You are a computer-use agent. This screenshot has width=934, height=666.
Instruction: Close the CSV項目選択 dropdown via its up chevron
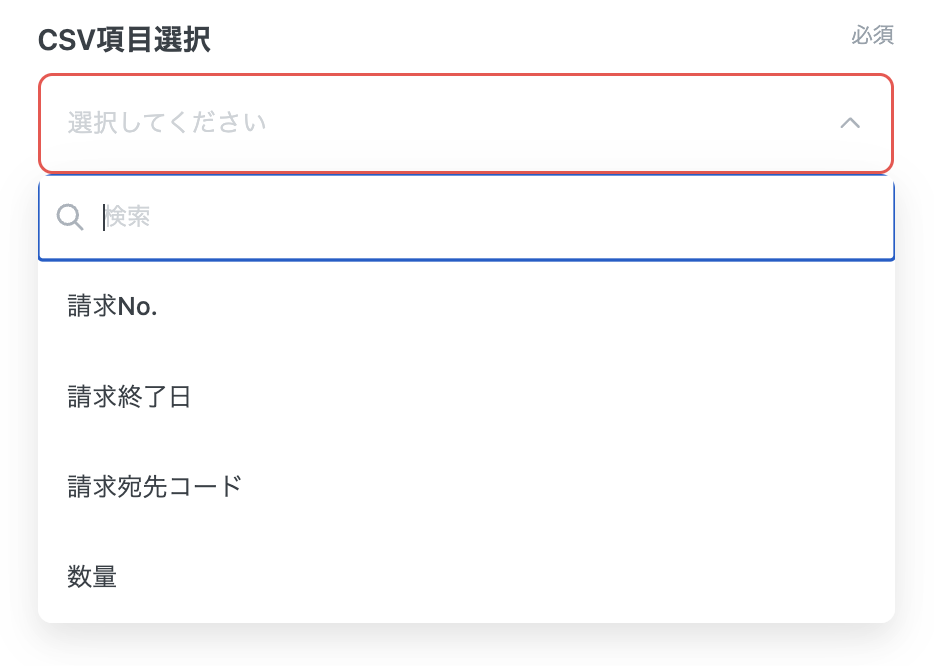click(850, 123)
